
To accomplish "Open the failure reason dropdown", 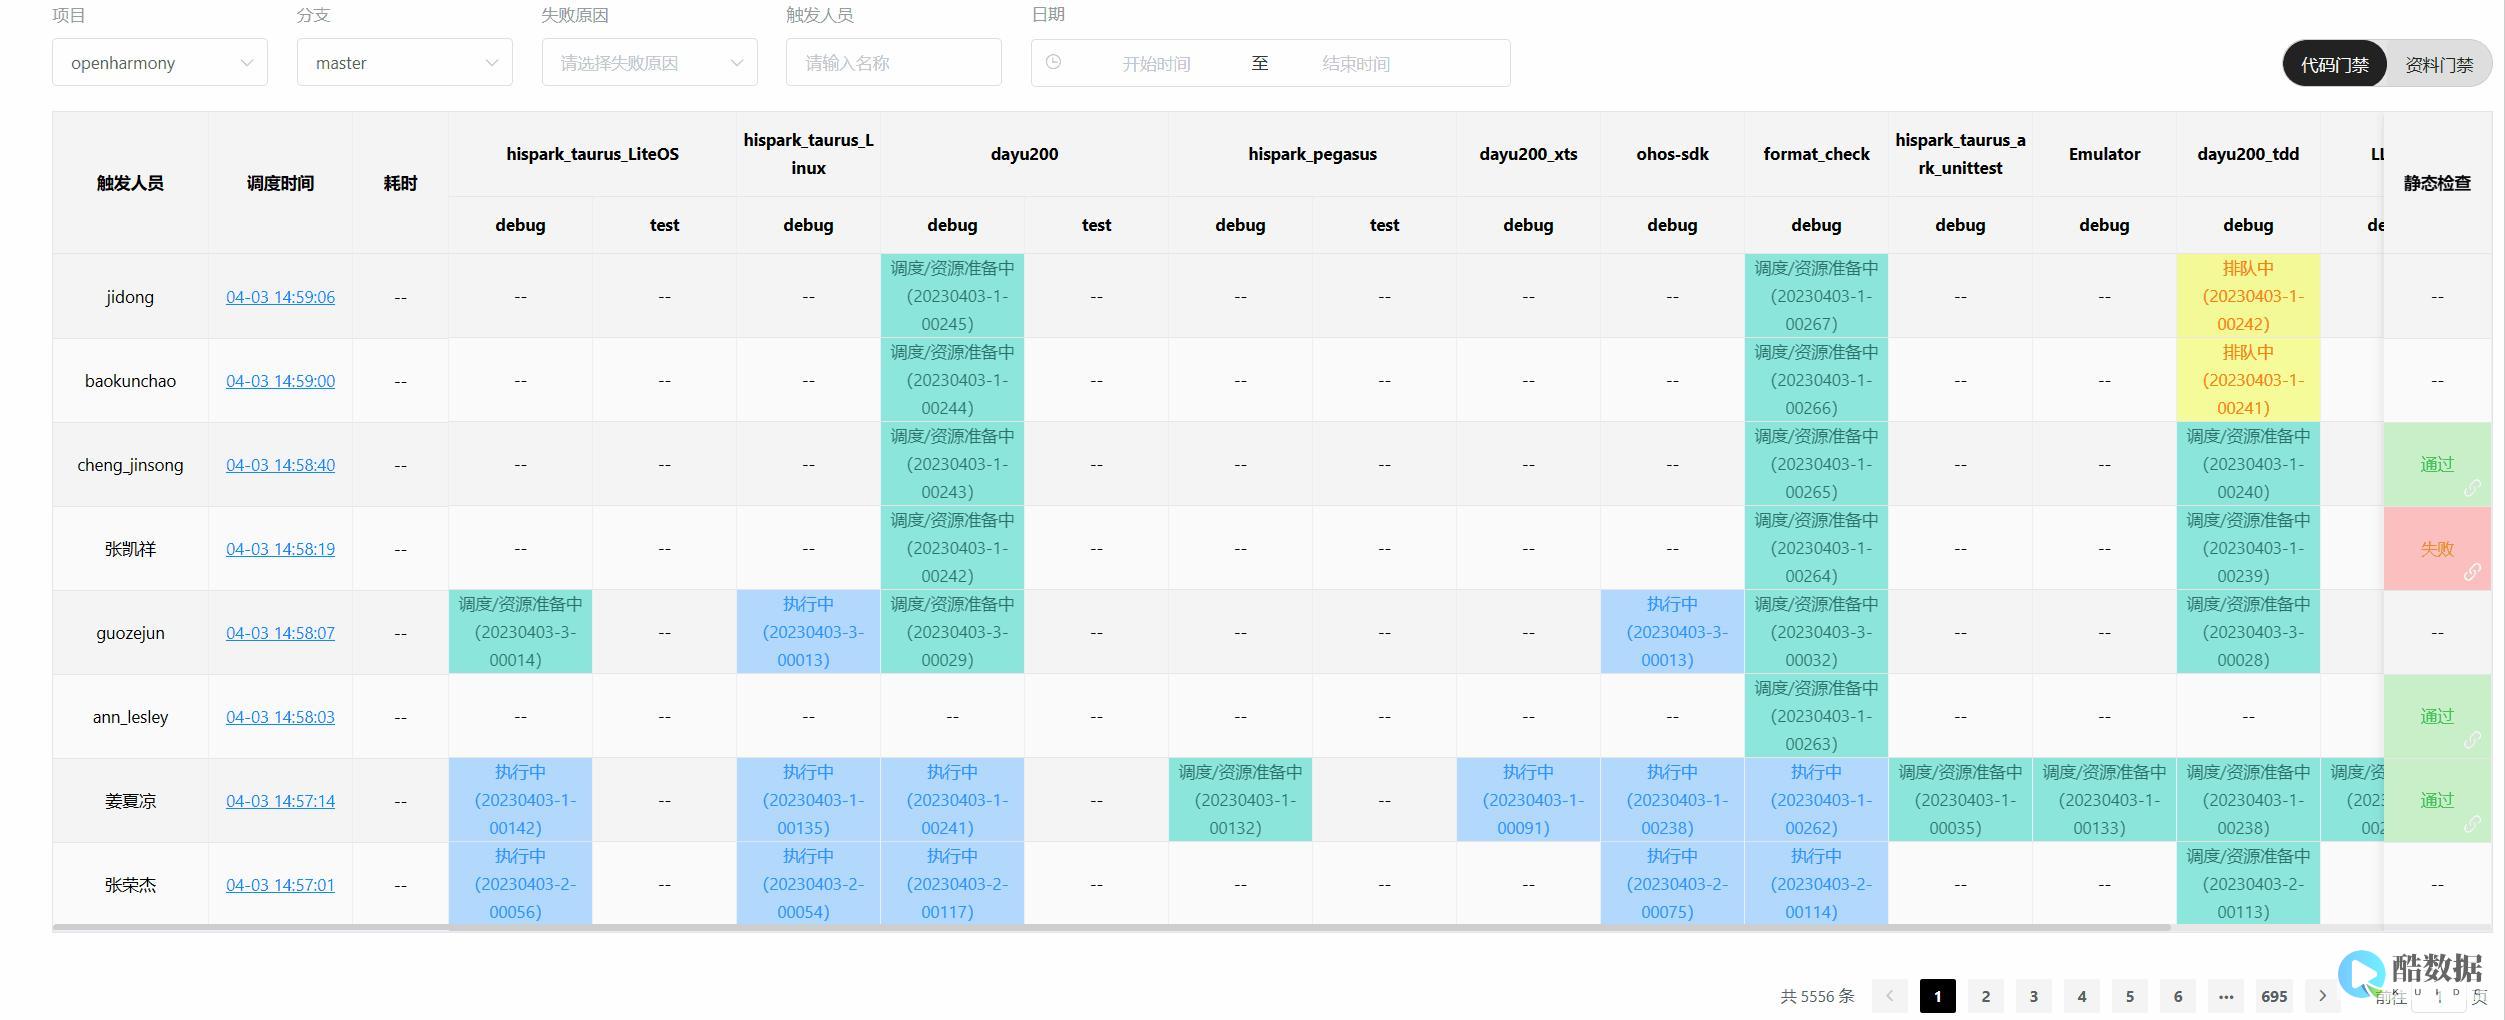I will click(650, 62).
